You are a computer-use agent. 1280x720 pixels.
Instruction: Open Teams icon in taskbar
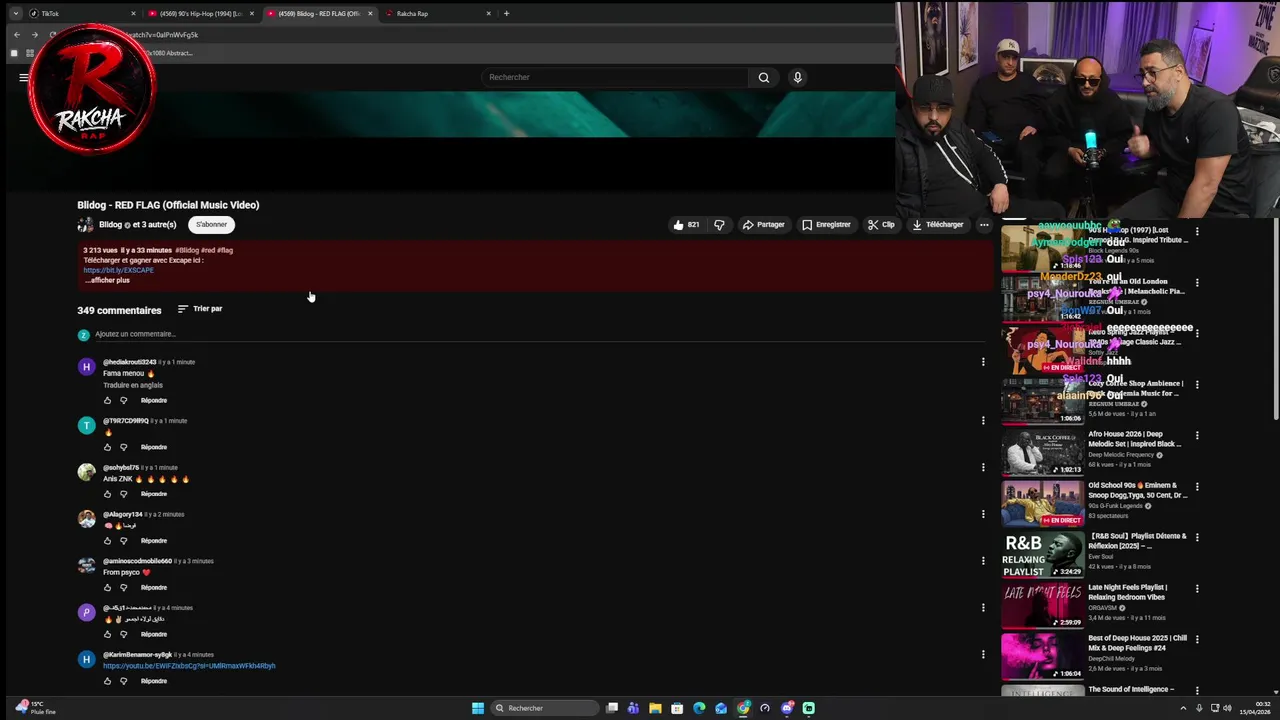tap(633, 708)
